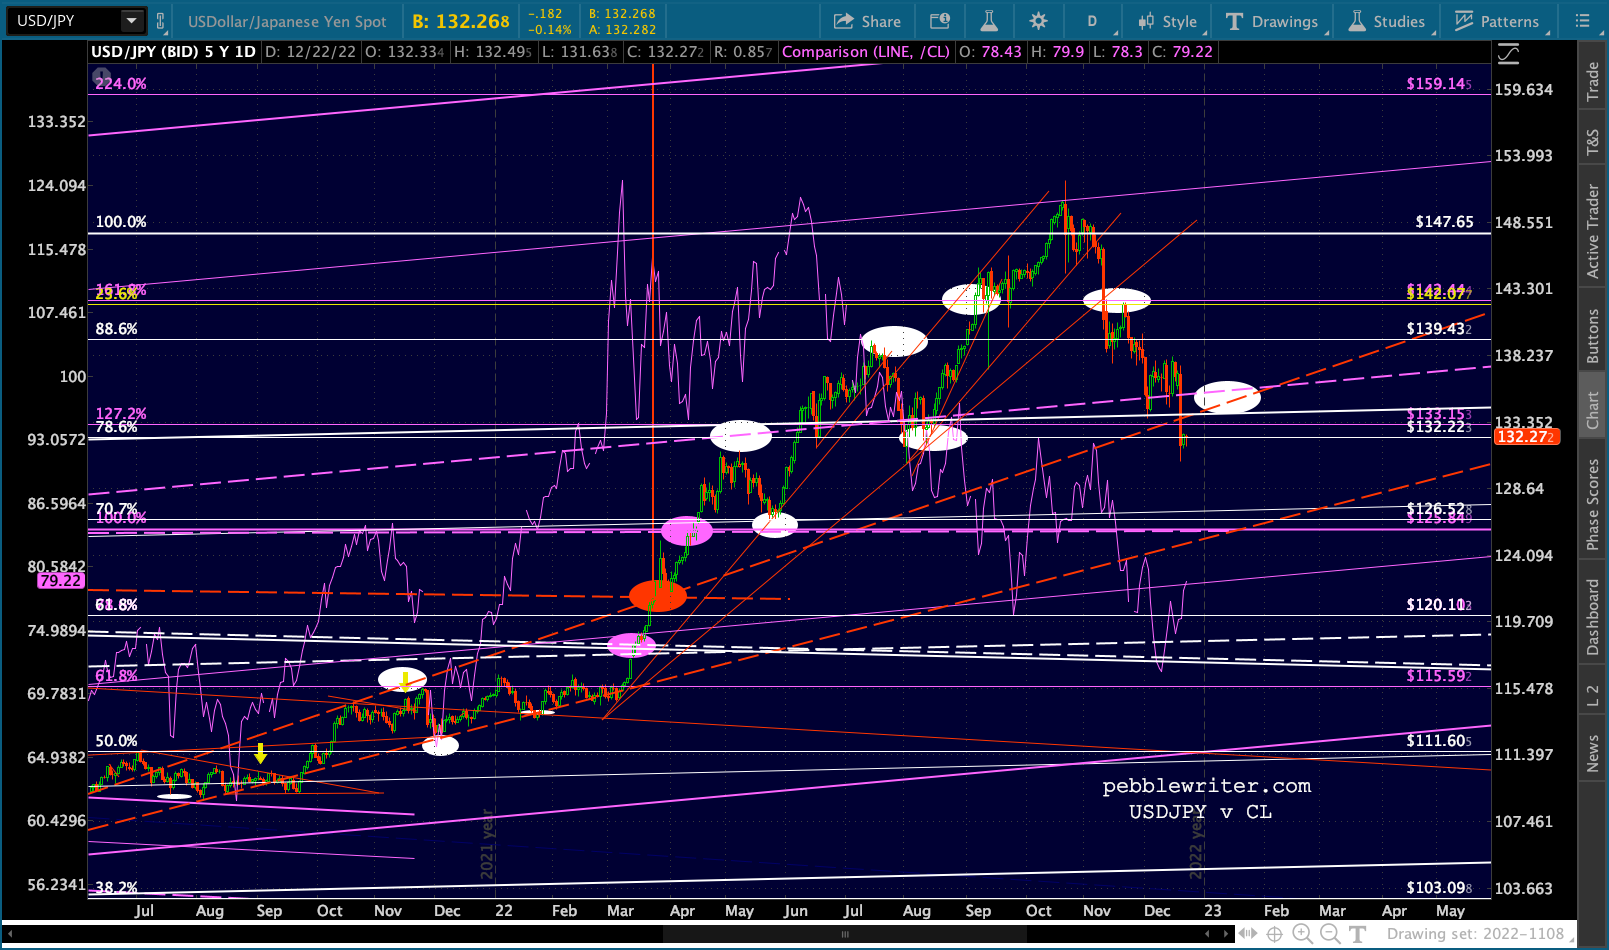This screenshot has height=950, width=1609.
Task: Open the D timeframe dropdown
Action: pyautogui.click(x=1092, y=21)
